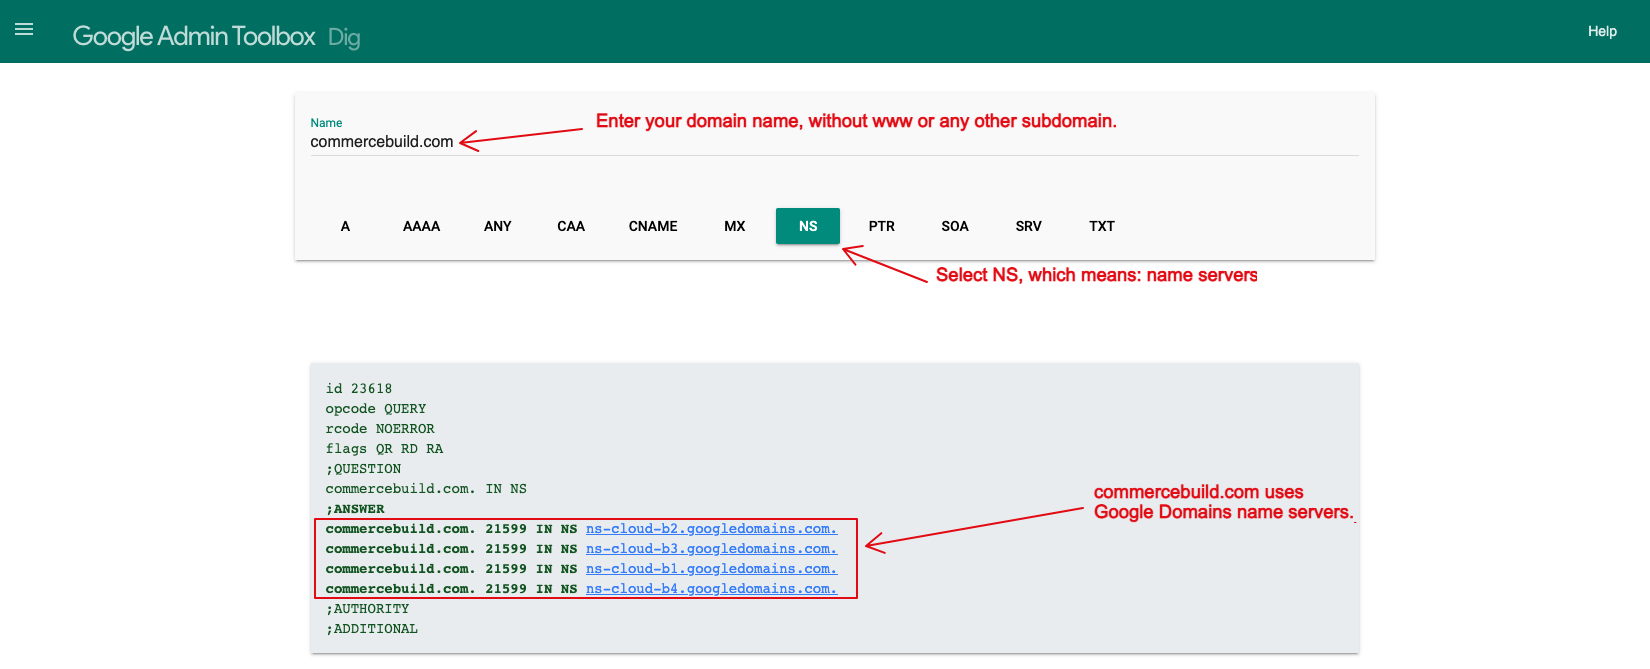Open the hamburger navigation menu
Viewport: 1650px width, 669px height.
tap(24, 30)
